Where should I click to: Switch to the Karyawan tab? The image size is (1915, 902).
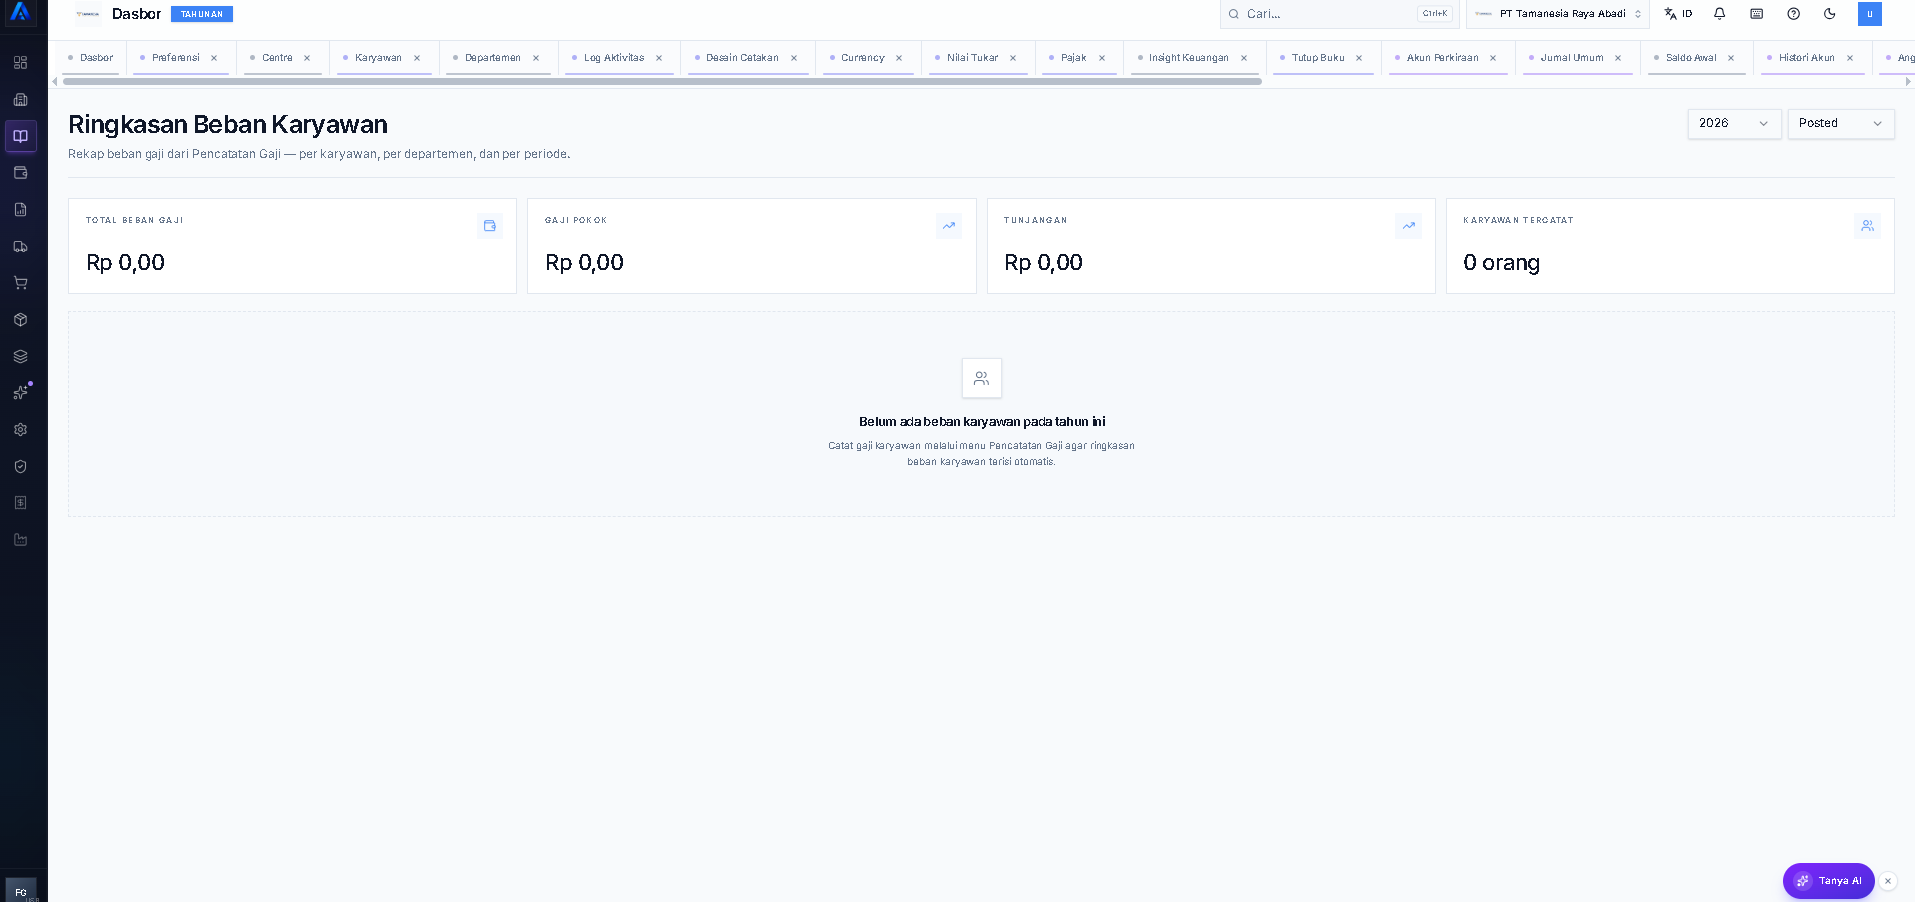[378, 58]
